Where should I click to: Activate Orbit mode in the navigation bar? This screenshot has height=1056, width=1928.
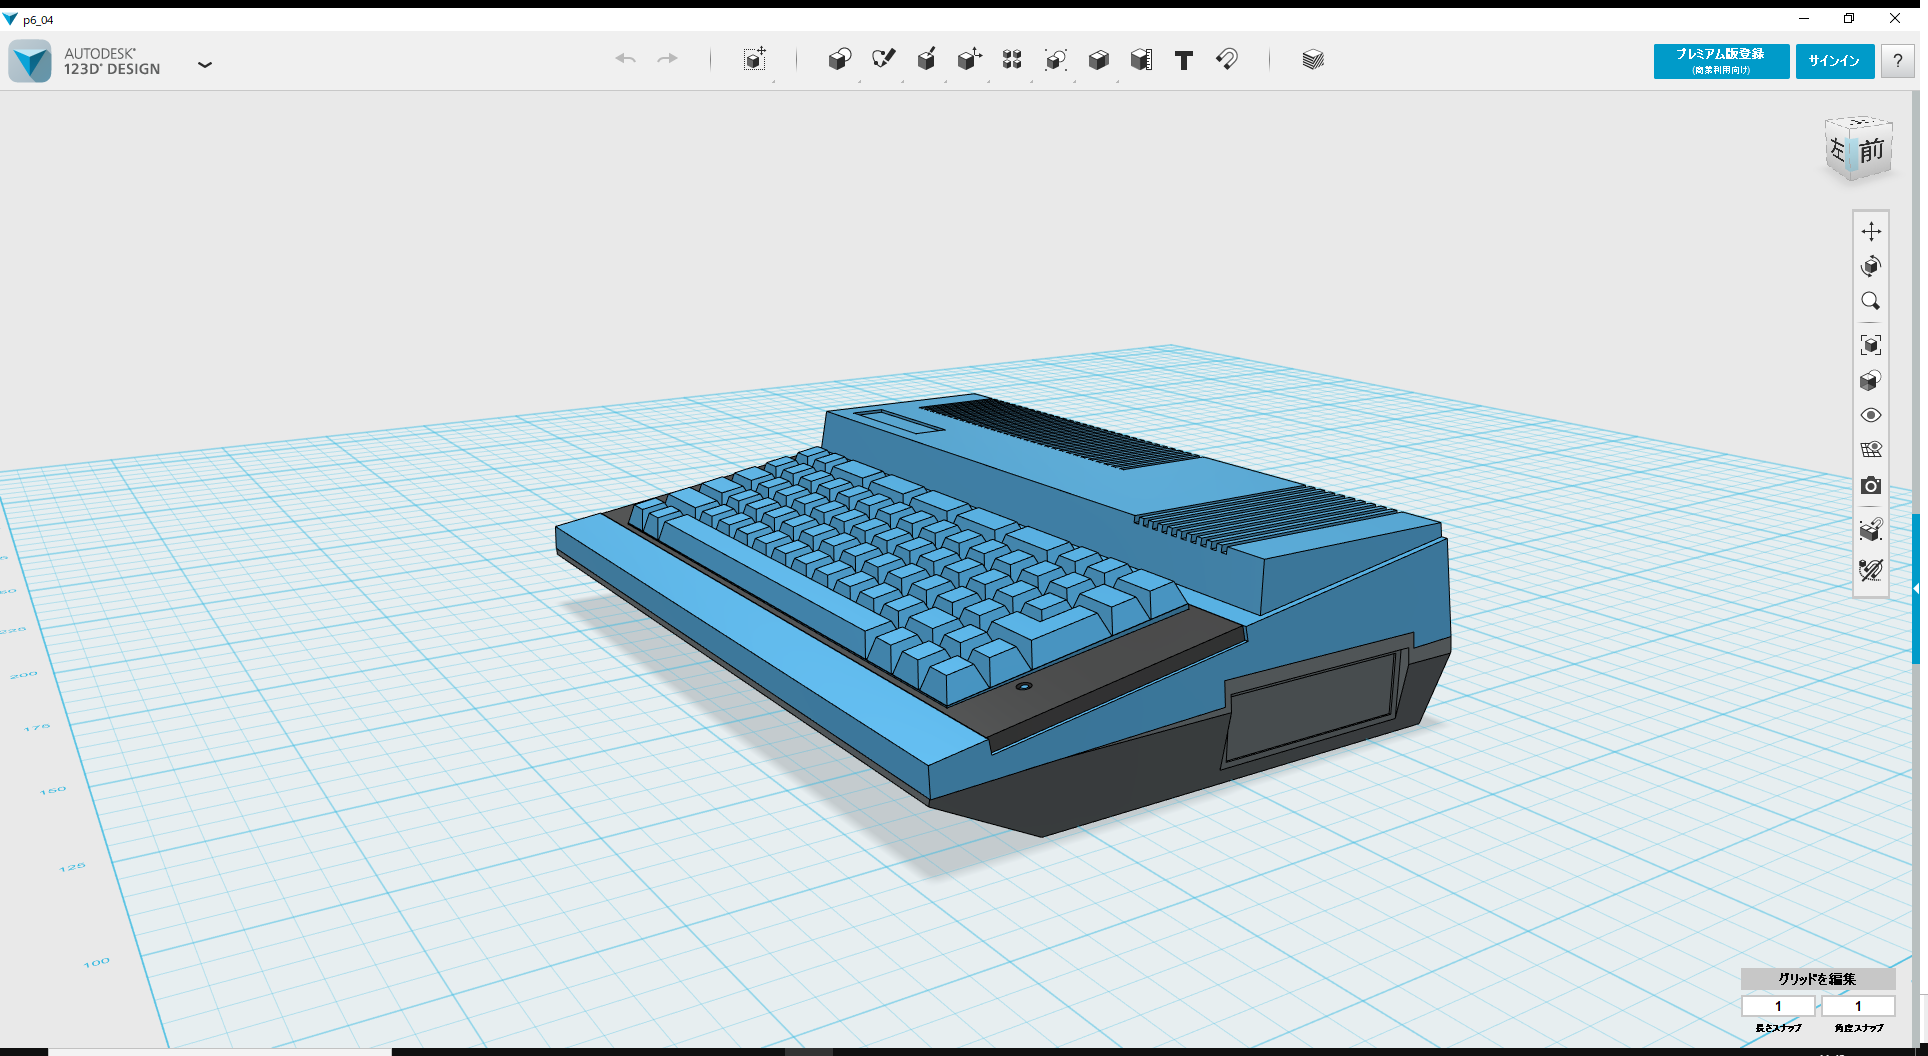click(x=1872, y=266)
